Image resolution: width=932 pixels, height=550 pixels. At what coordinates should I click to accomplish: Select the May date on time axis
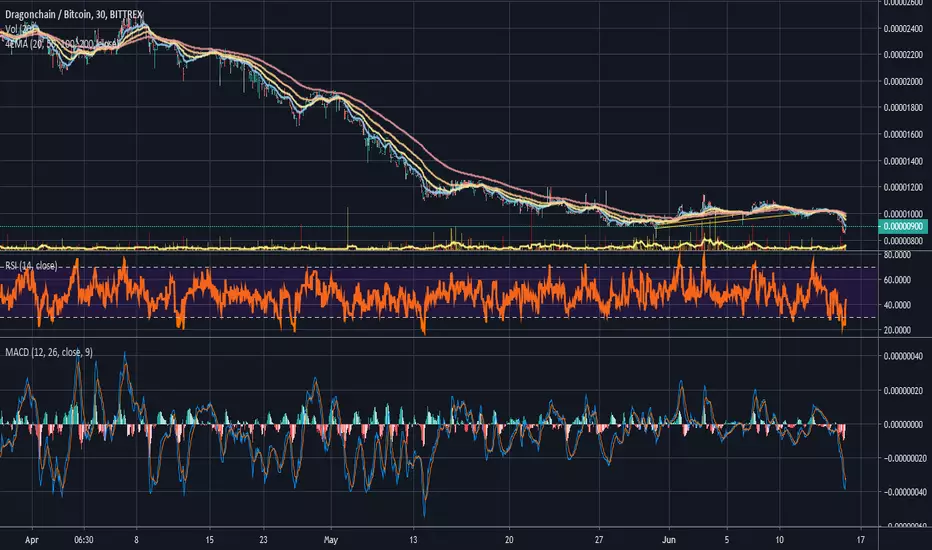click(330, 540)
